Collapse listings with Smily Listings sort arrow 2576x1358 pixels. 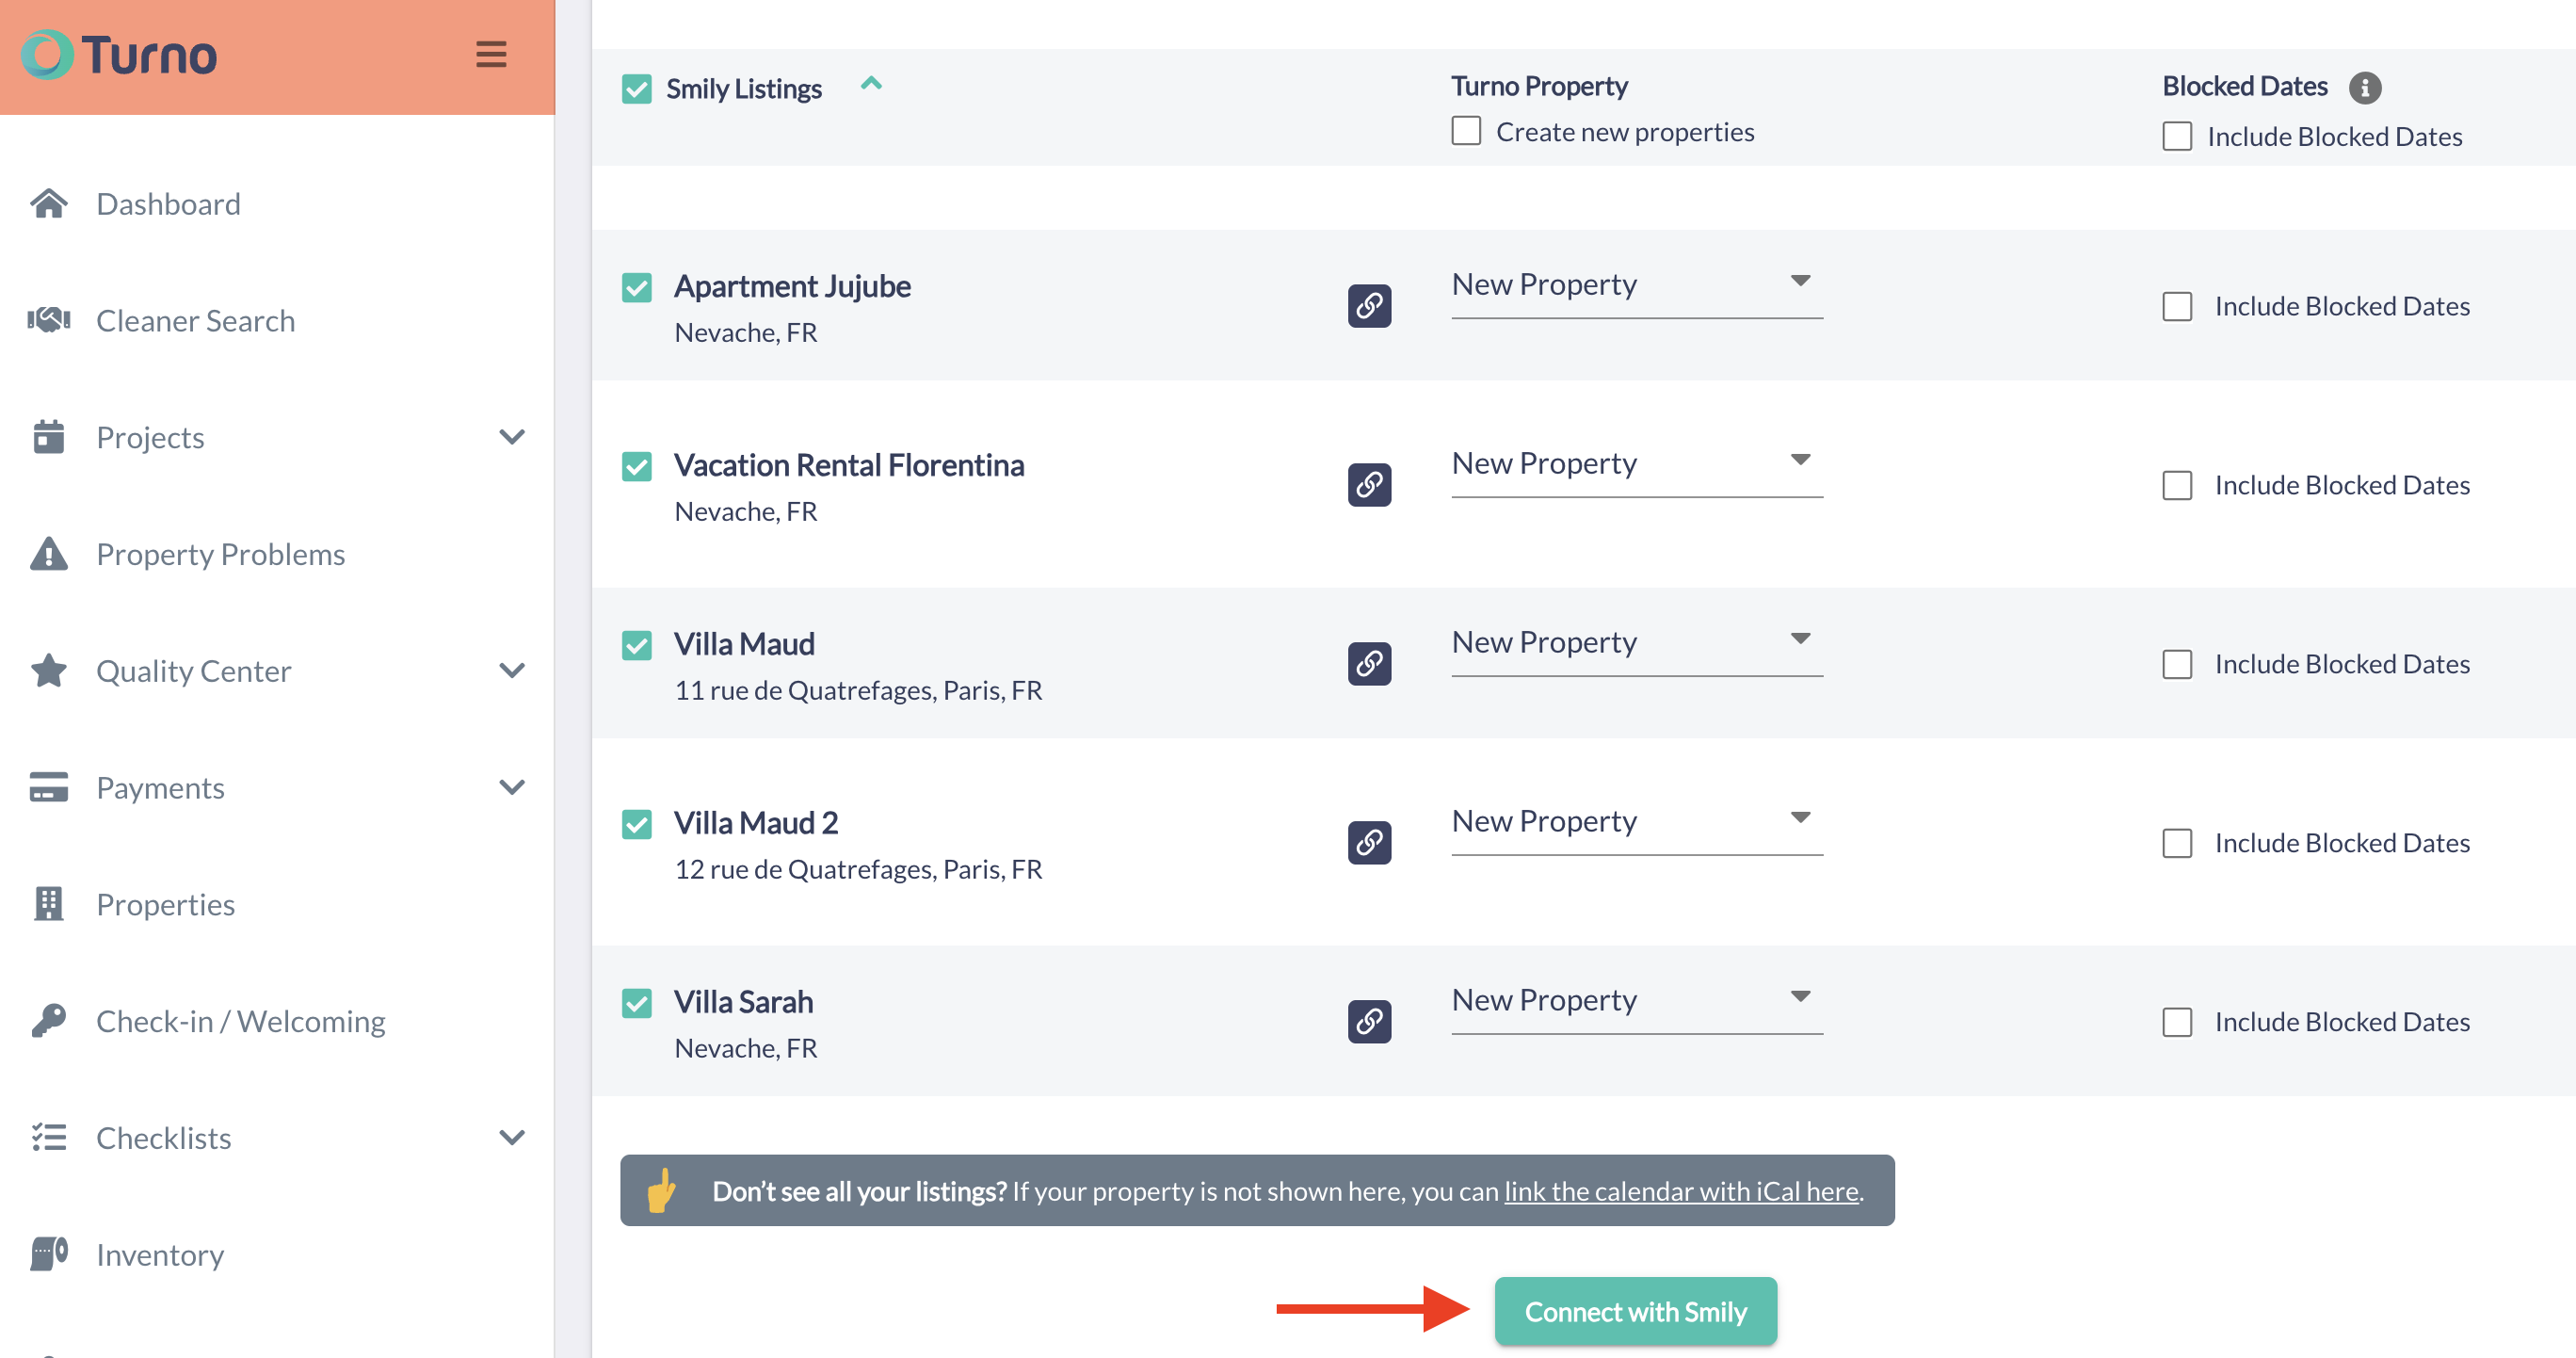point(870,85)
